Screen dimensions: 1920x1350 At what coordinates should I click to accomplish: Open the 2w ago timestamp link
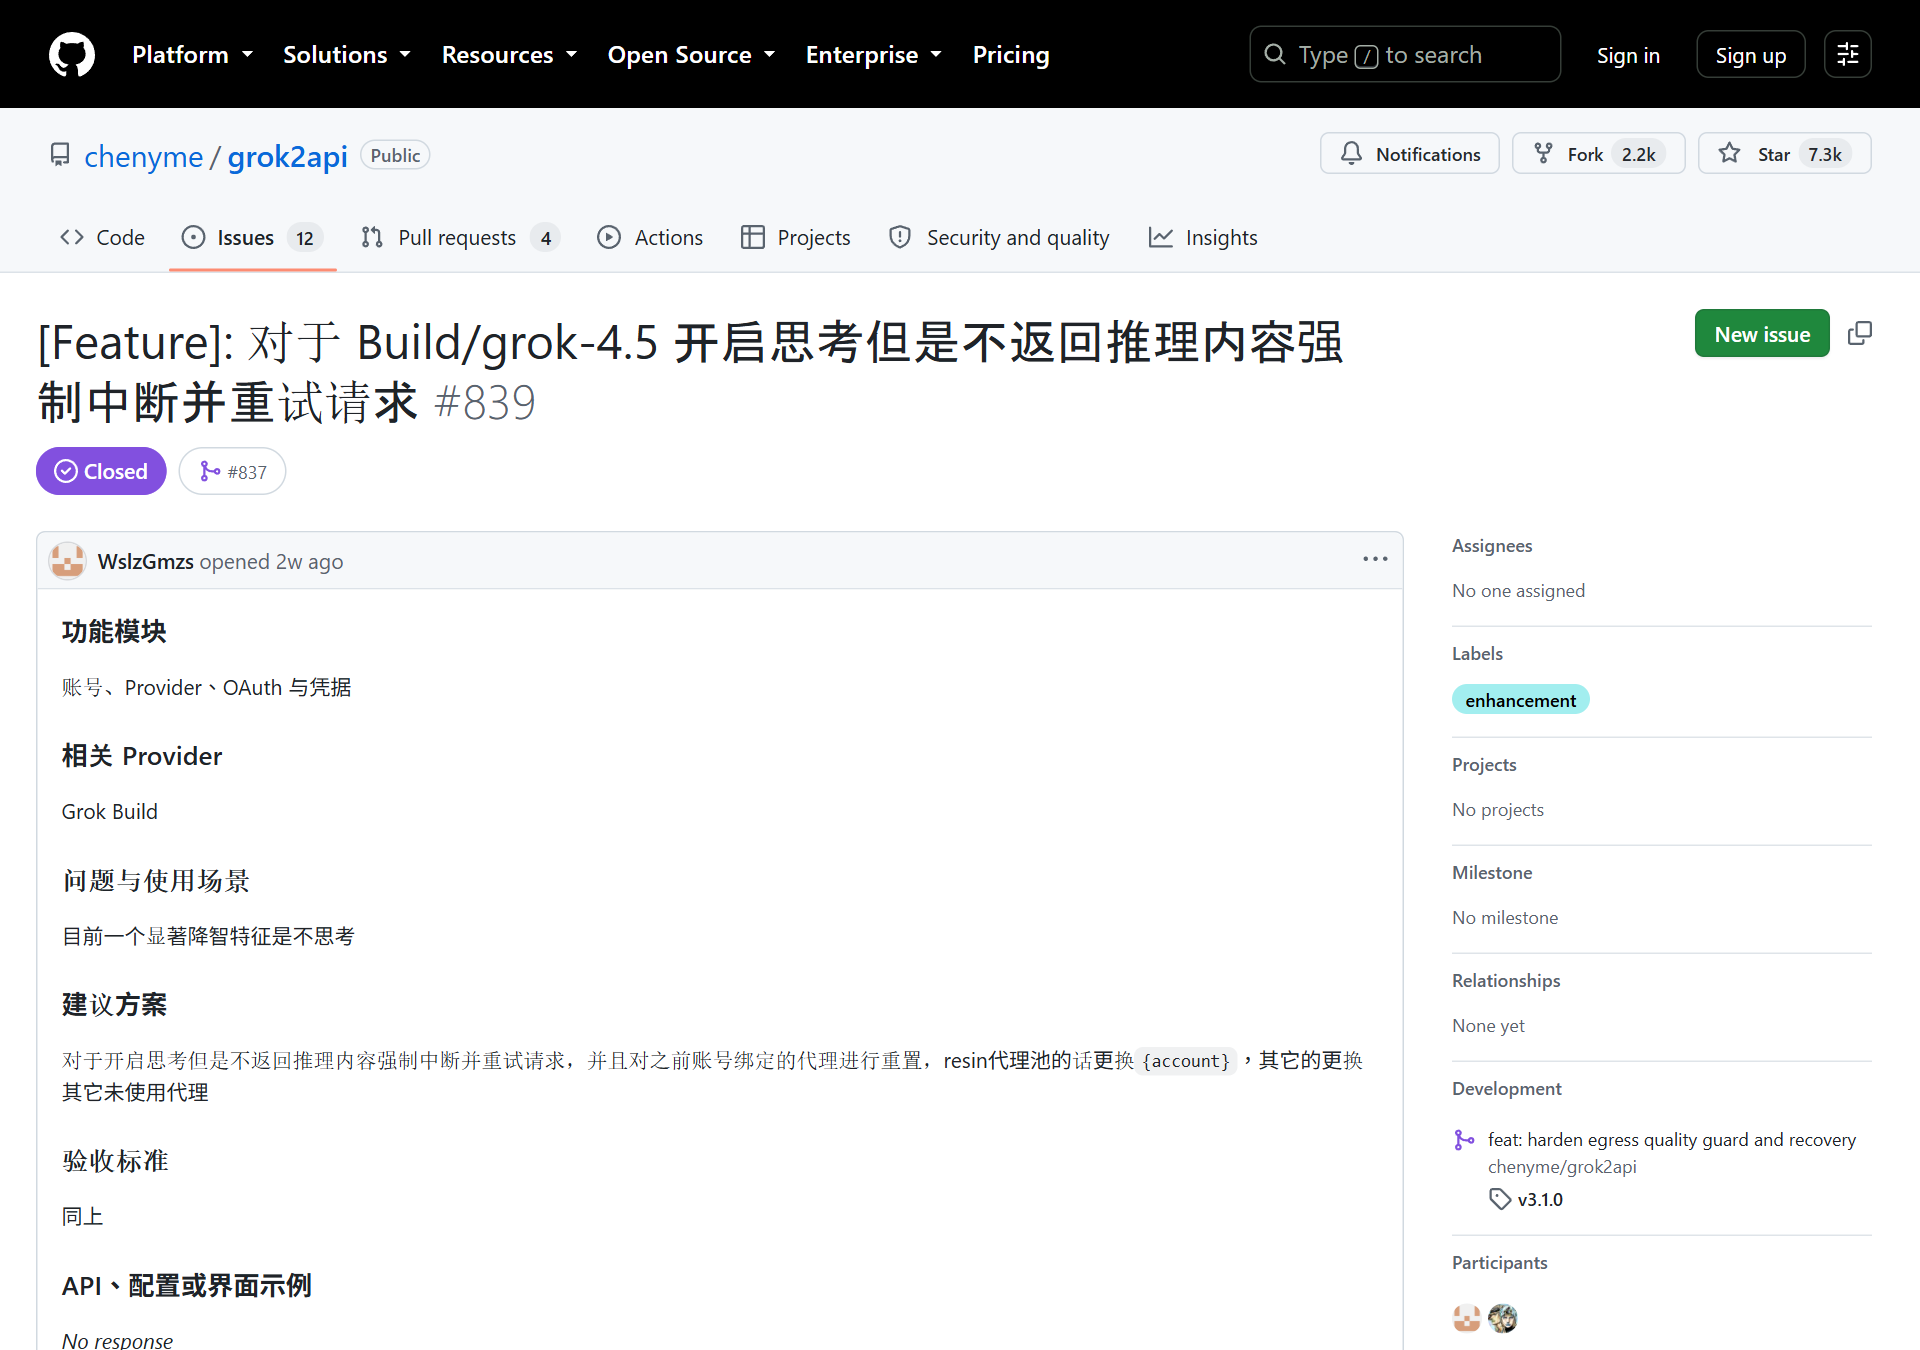pos(309,561)
